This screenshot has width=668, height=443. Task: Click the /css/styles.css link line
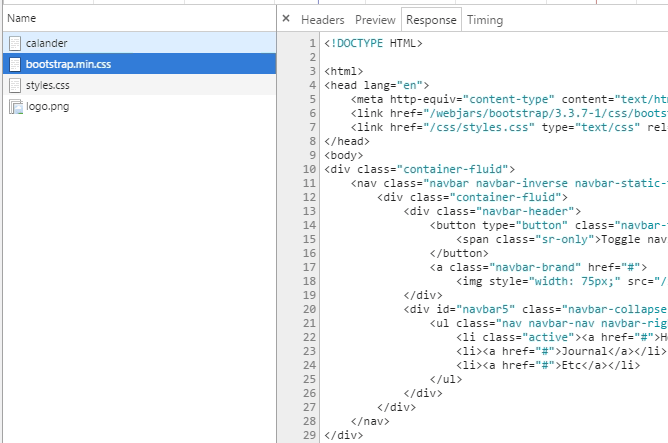point(509,127)
